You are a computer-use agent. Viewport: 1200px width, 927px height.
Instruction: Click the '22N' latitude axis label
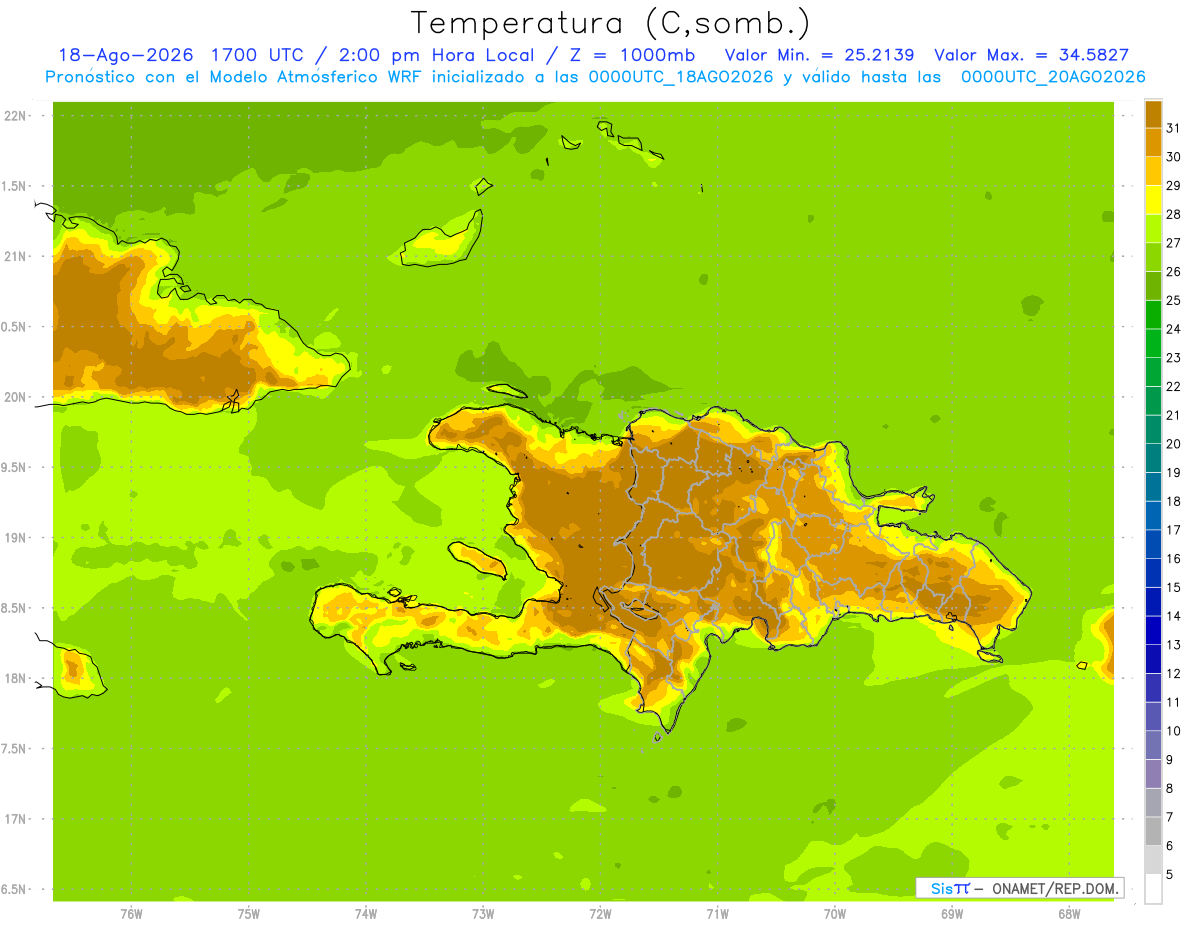coord(13,116)
